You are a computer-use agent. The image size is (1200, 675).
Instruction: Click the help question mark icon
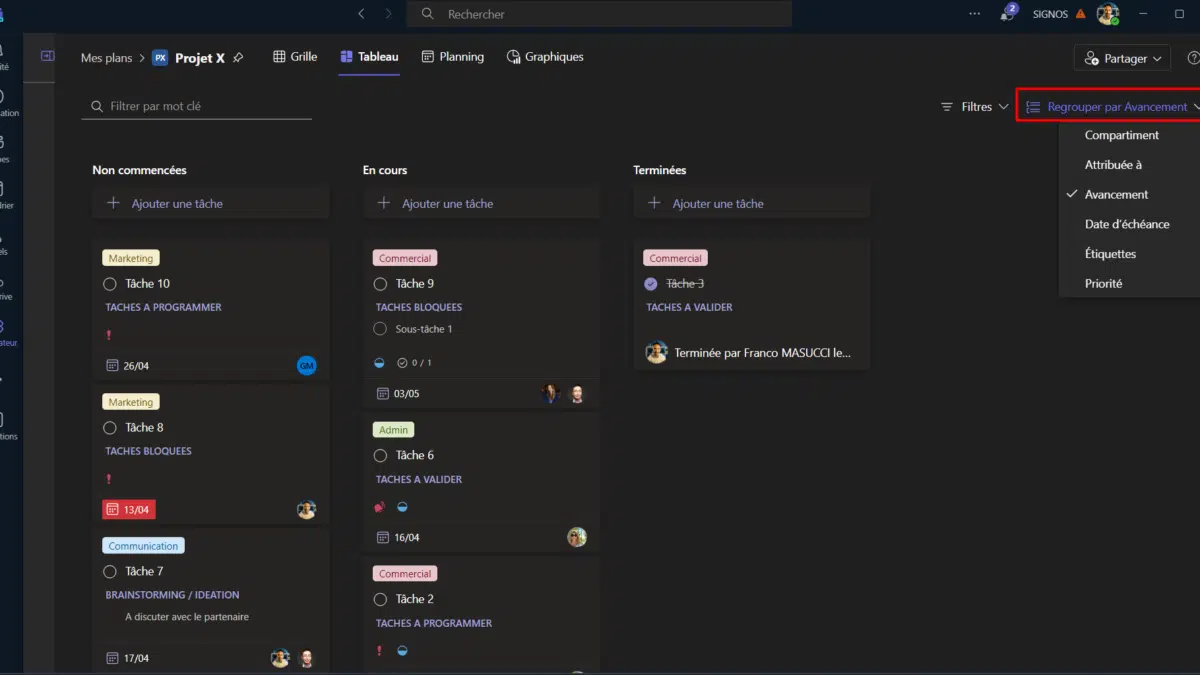[1193, 58]
